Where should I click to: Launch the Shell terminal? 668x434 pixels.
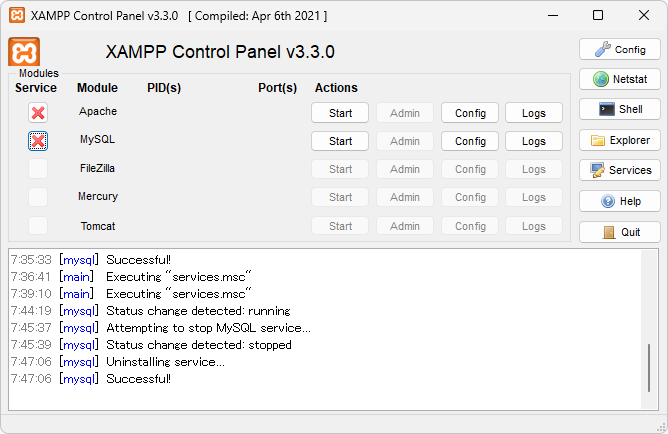pos(620,109)
